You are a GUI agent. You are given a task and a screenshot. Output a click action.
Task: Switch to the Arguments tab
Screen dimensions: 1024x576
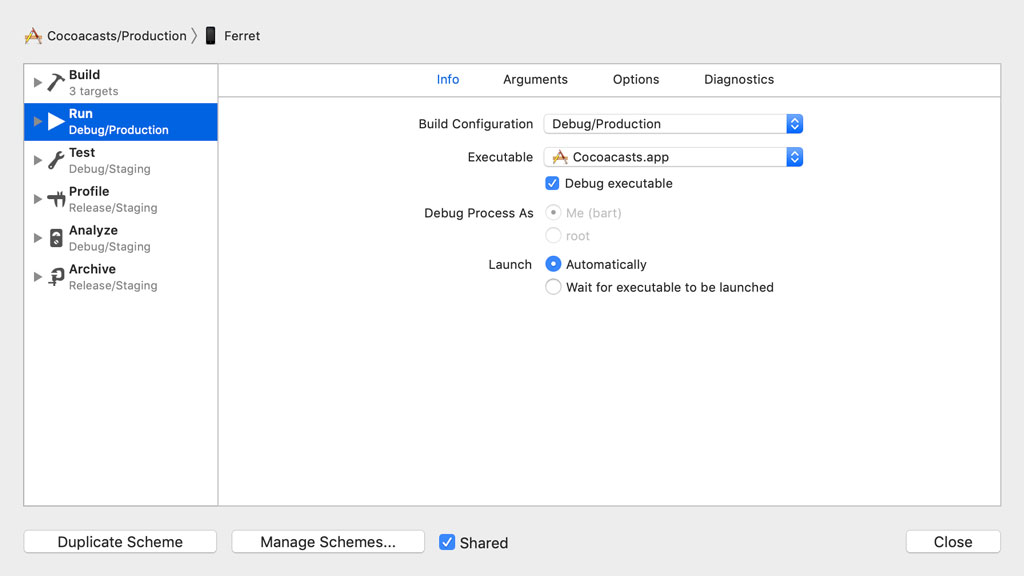(x=535, y=79)
